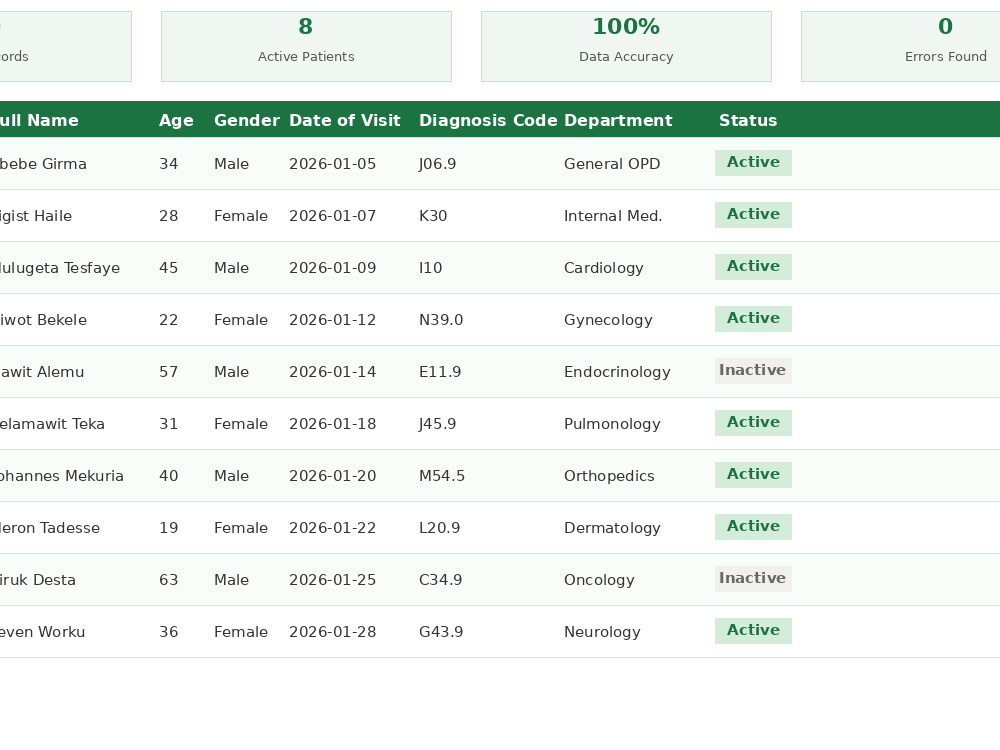The height and width of the screenshot is (750, 1000).
Task: Click the Endocrinology department cell
Action: 617,372
